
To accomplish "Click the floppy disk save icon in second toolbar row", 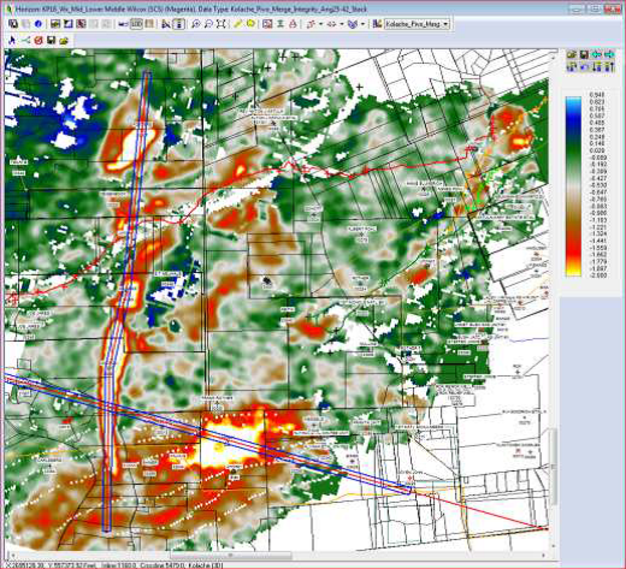I will point(51,40).
